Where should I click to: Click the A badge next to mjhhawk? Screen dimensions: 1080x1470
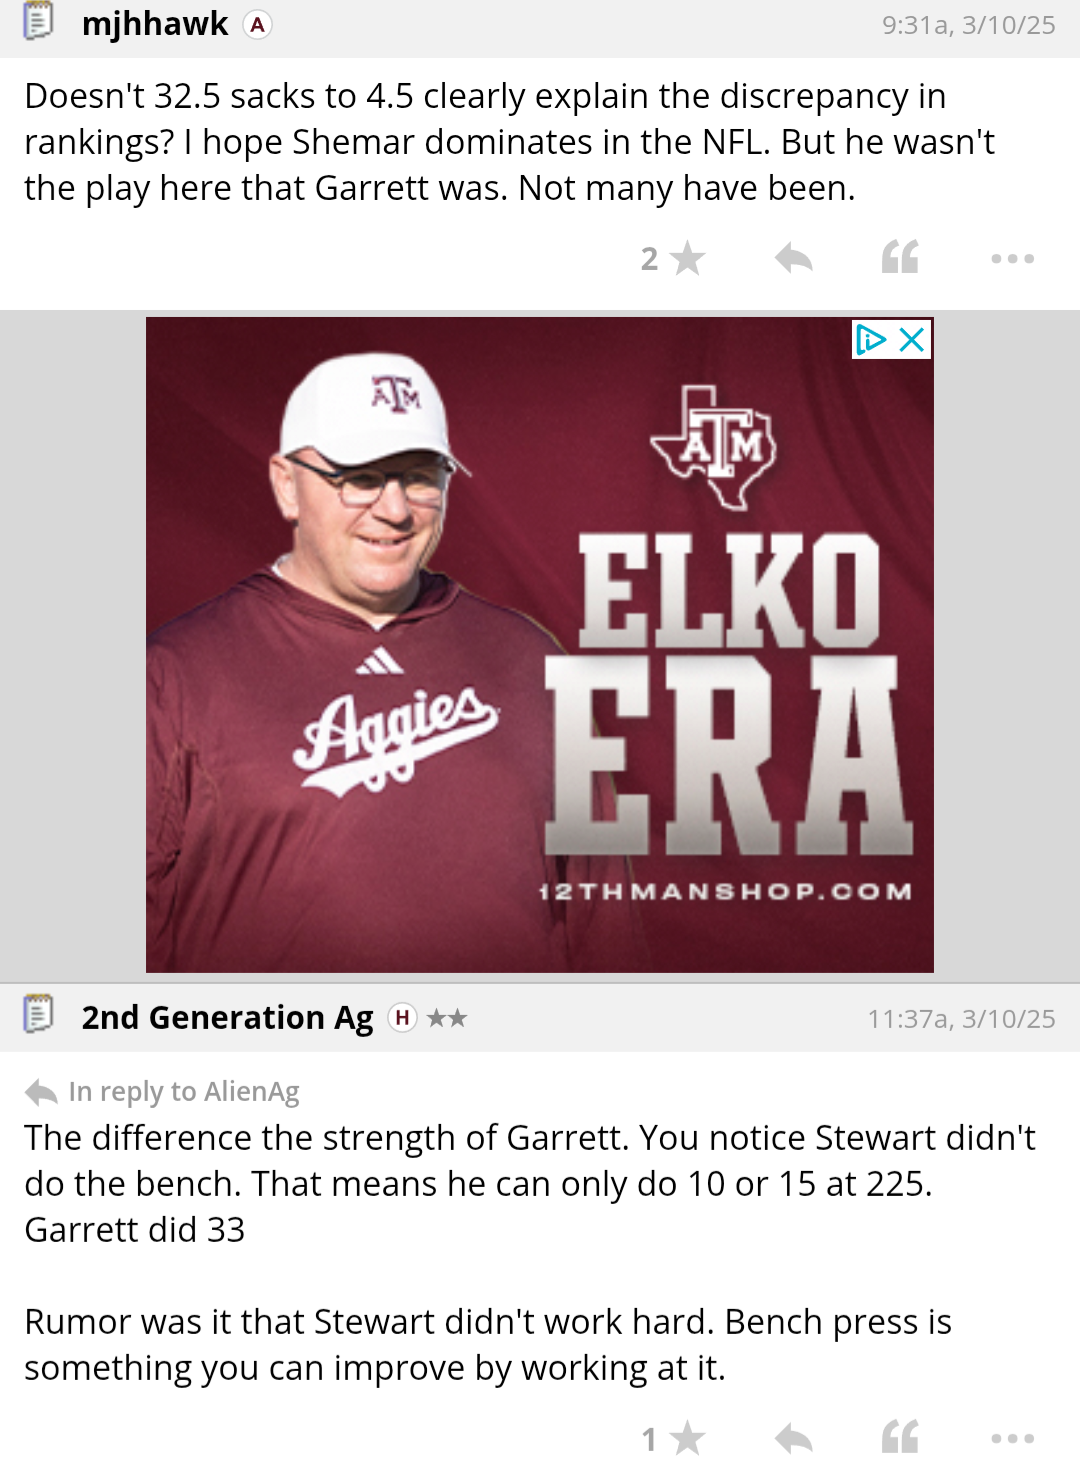click(x=258, y=25)
